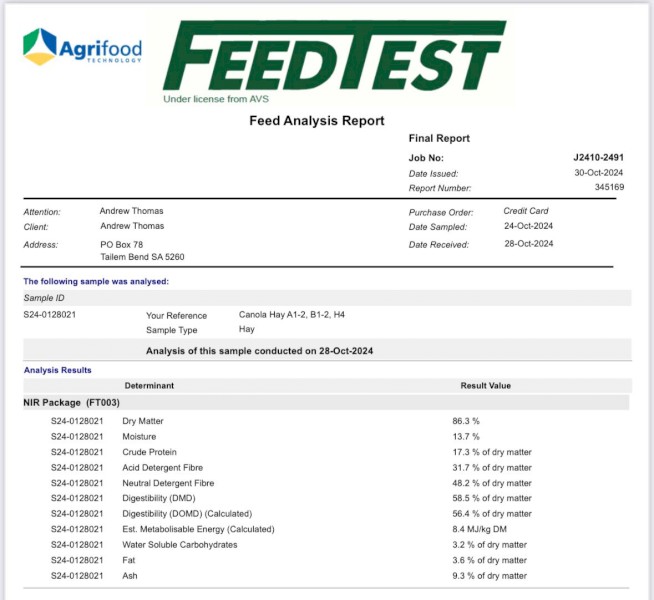654x600 pixels.
Task: Click the Attention name Andrew Thomas
Action: click(x=131, y=211)
